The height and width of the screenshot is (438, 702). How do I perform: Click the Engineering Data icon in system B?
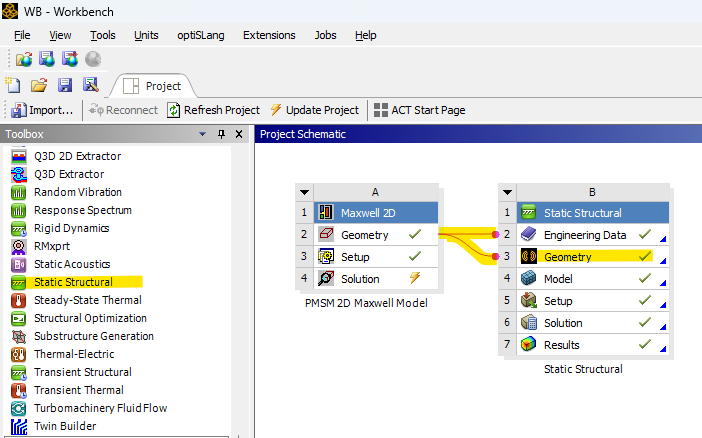[529, 235]
